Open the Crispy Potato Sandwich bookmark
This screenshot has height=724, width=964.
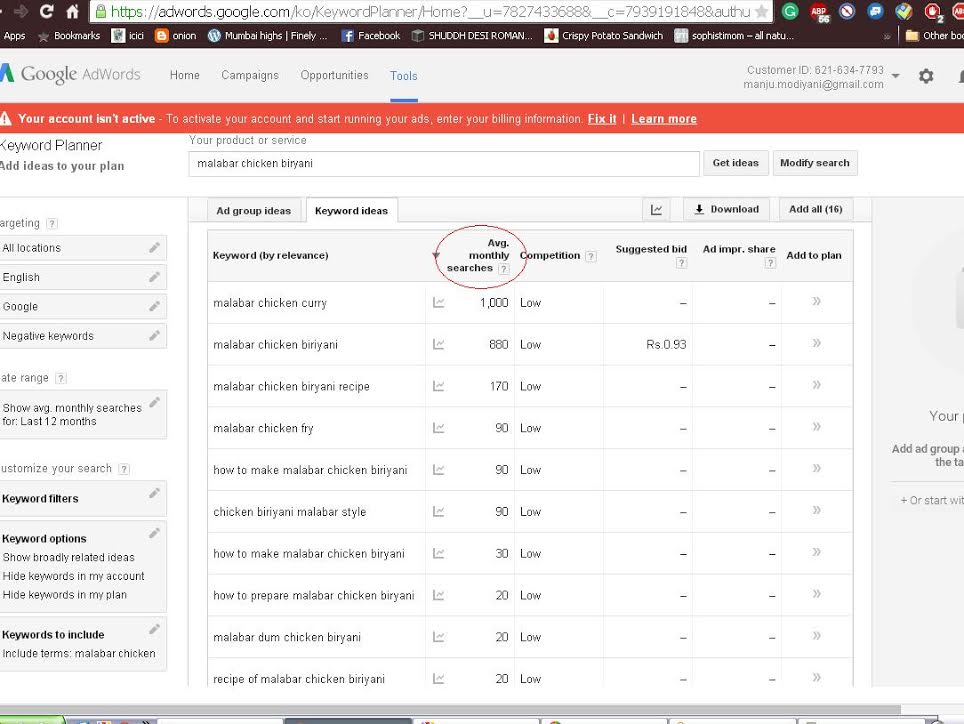(x=604, y=36)
